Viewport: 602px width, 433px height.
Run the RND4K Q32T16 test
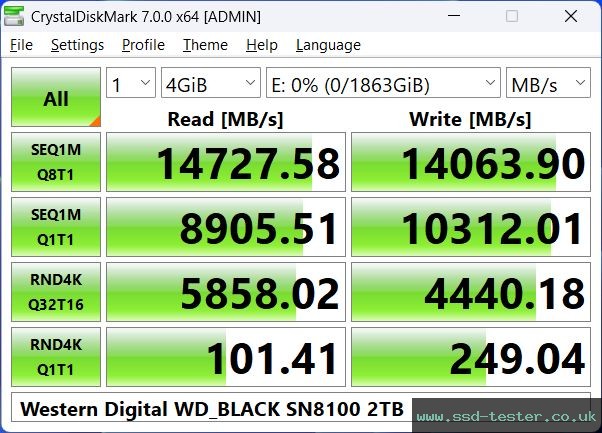tap(56, 292)
